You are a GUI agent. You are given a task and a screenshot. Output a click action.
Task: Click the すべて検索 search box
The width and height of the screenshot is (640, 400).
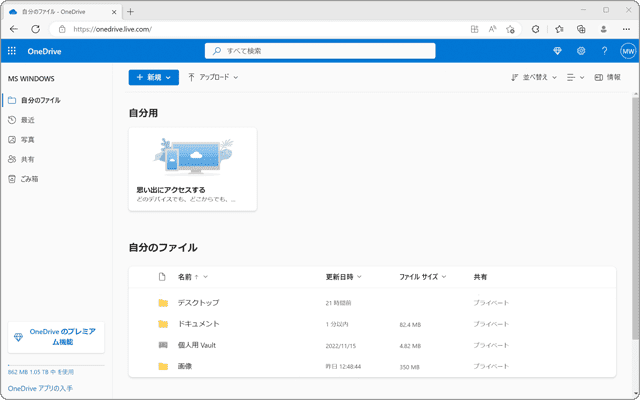pos(320,51)
